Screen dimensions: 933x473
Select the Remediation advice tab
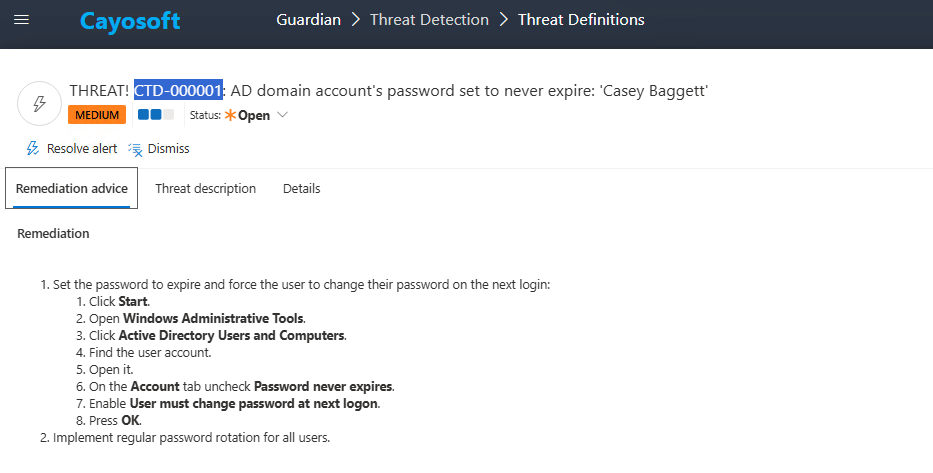coord(72,188)
